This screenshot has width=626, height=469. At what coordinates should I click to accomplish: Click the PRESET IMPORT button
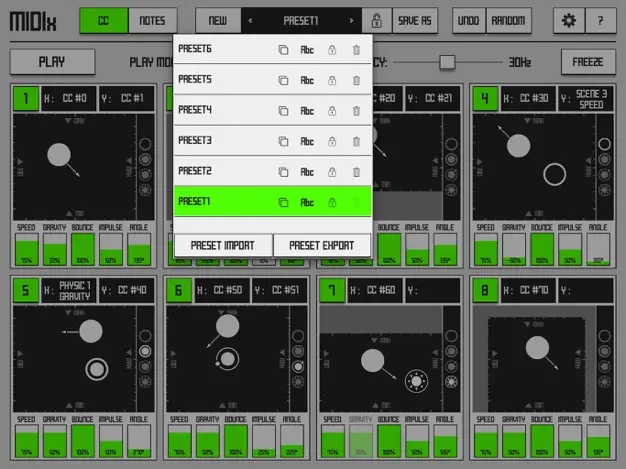point(223,245)
